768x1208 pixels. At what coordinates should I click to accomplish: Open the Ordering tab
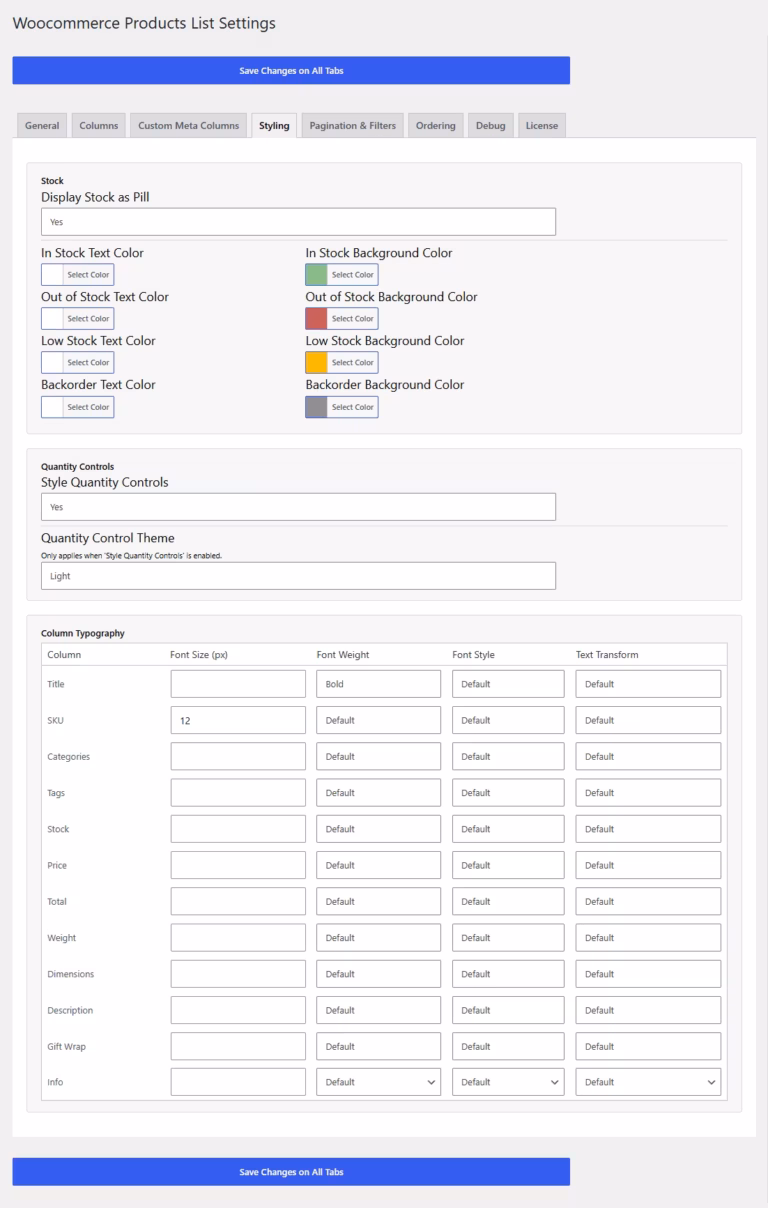coord(436,126)
